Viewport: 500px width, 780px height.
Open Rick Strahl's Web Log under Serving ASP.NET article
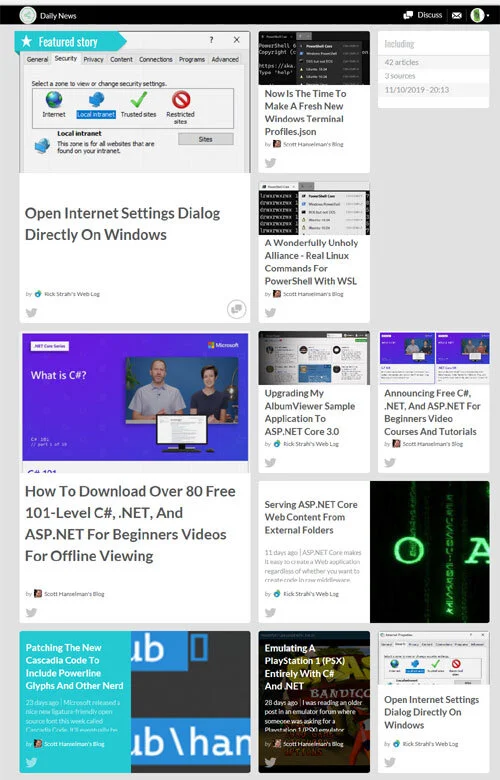tap(311, 594)
